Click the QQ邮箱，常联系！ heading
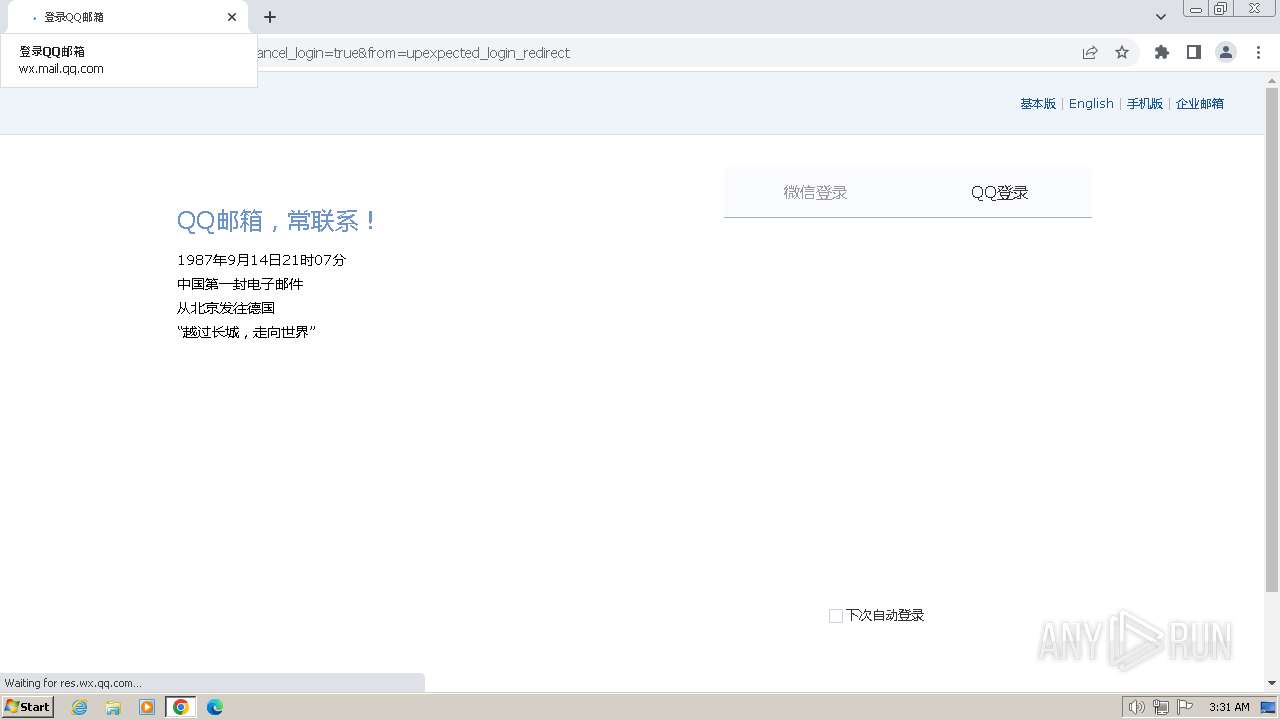 click(x=277, y=221)
